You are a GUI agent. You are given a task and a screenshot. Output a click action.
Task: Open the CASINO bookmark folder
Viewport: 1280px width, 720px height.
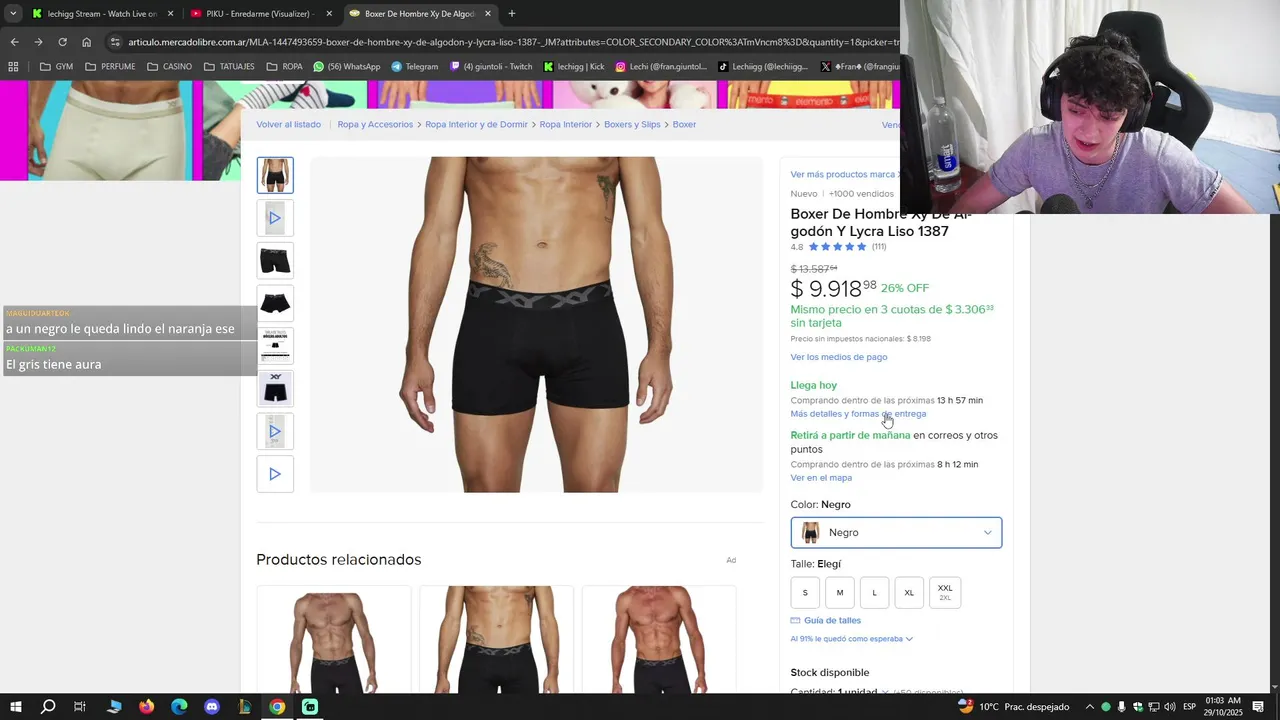[169, 67]
